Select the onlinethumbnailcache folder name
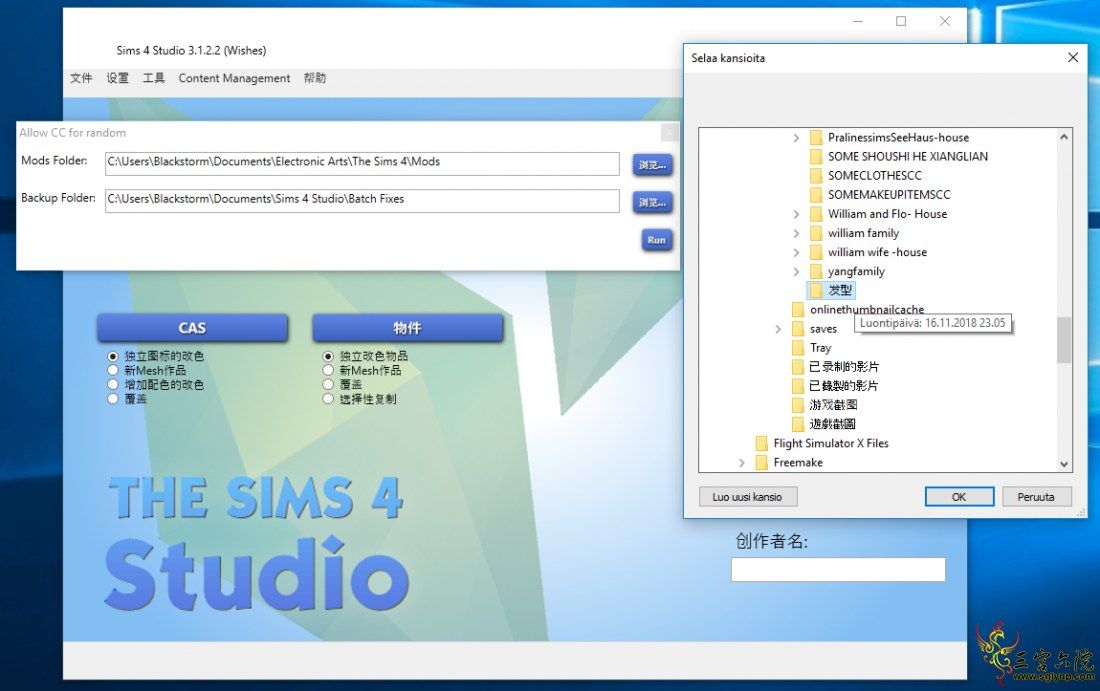This screenshot has height=691, width=1100. pos(866,309)
